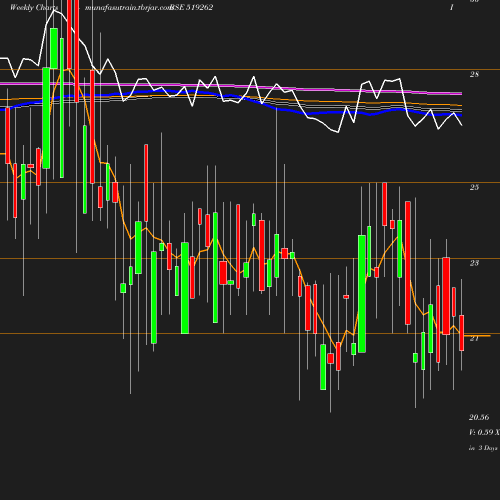Click the price axis label 21
This screenshot has width=500, height=500.
474,339
